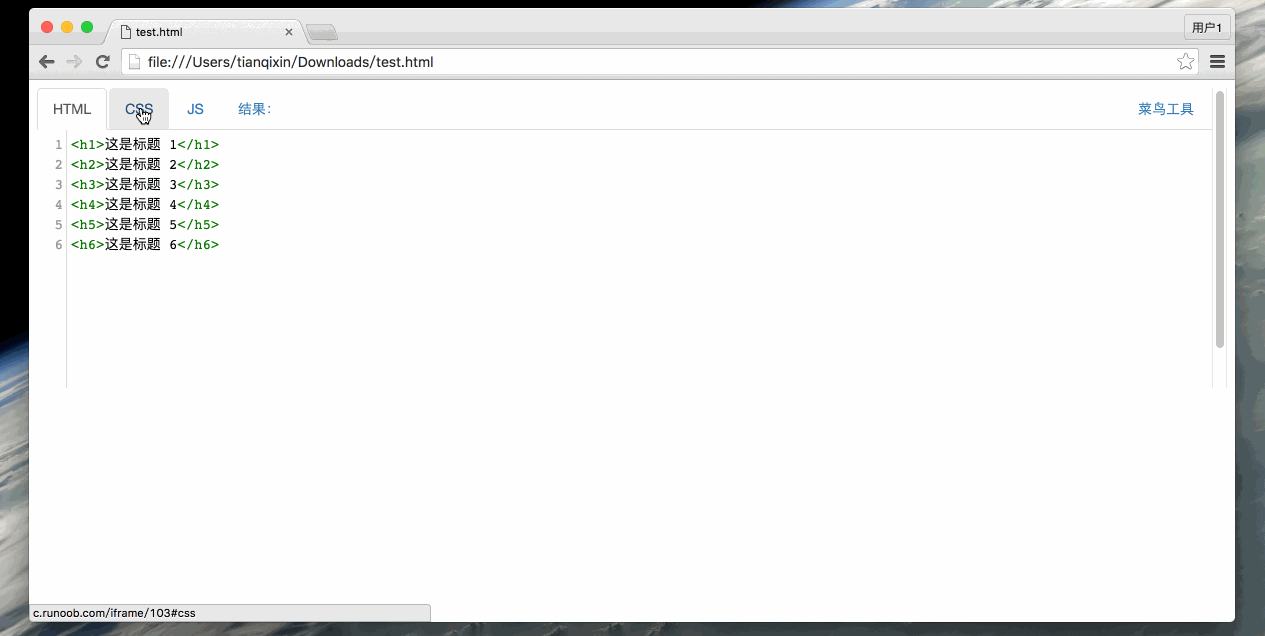Click the page file icon in address bar
The height and width of the screenshot is (636, 1265).
[x=134, y=62]
